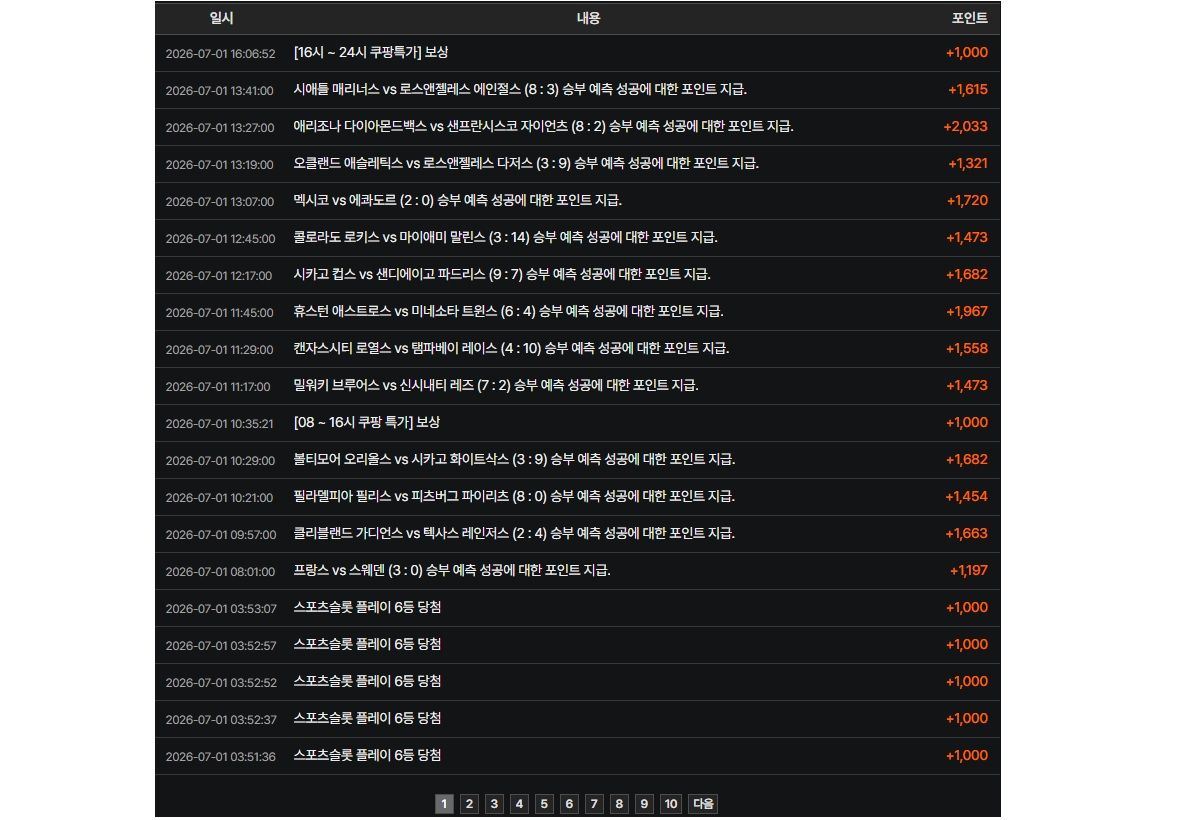Select current page 1 in pagination
The image size is (1178, 820).
coord(444,803)
